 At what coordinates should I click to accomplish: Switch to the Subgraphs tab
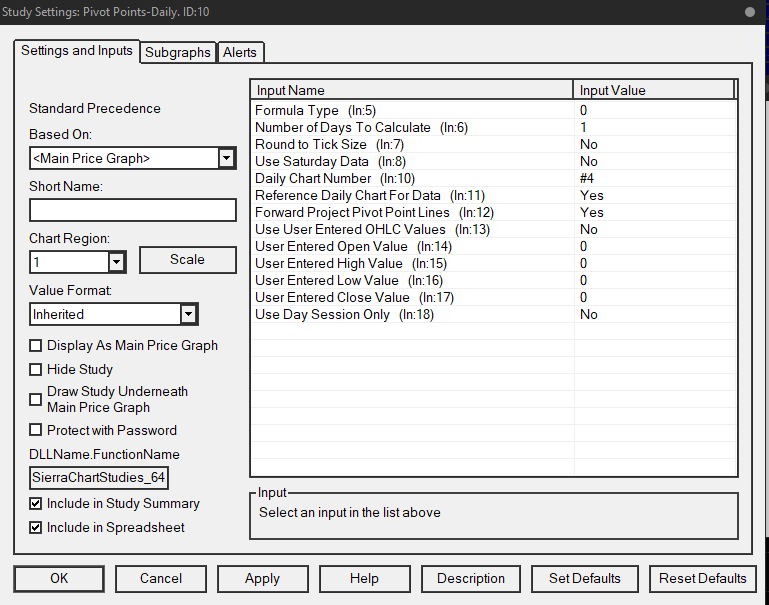[178, 52]
